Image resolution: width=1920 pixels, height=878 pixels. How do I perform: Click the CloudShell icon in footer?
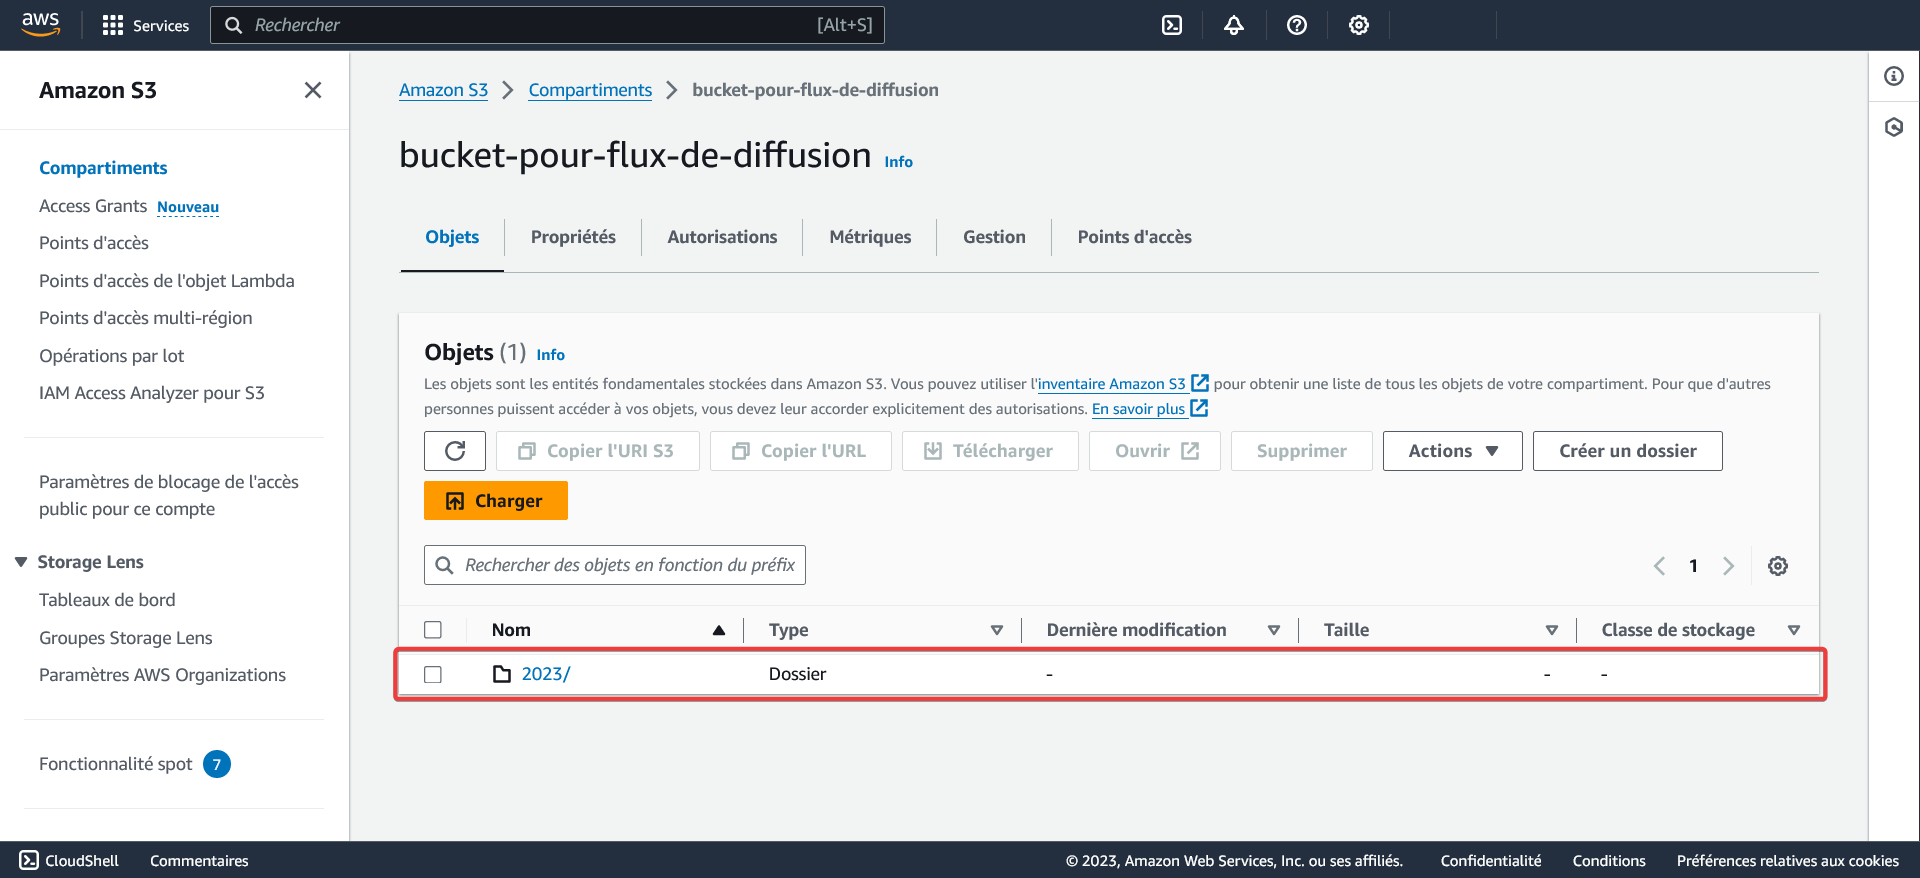[29, 860]
